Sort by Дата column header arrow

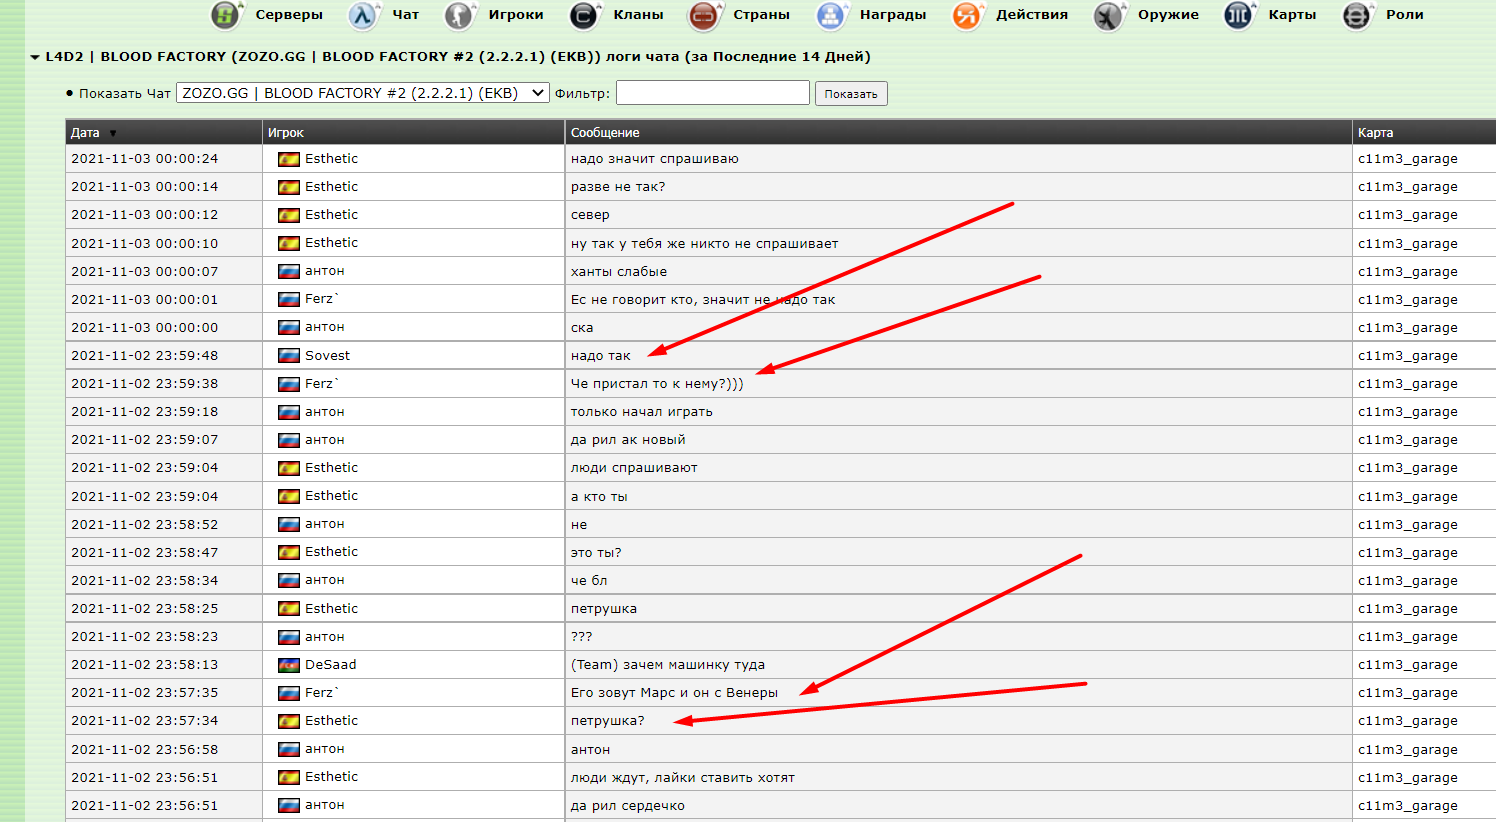coord(113,133)
